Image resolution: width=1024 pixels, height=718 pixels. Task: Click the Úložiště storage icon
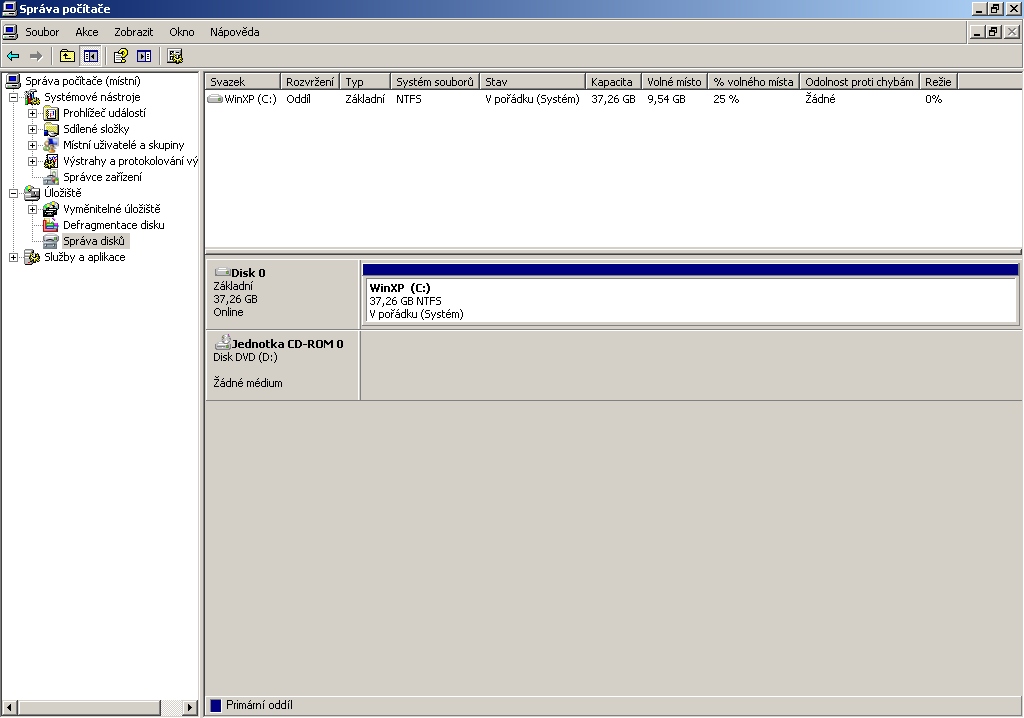(x=32, y=193)
